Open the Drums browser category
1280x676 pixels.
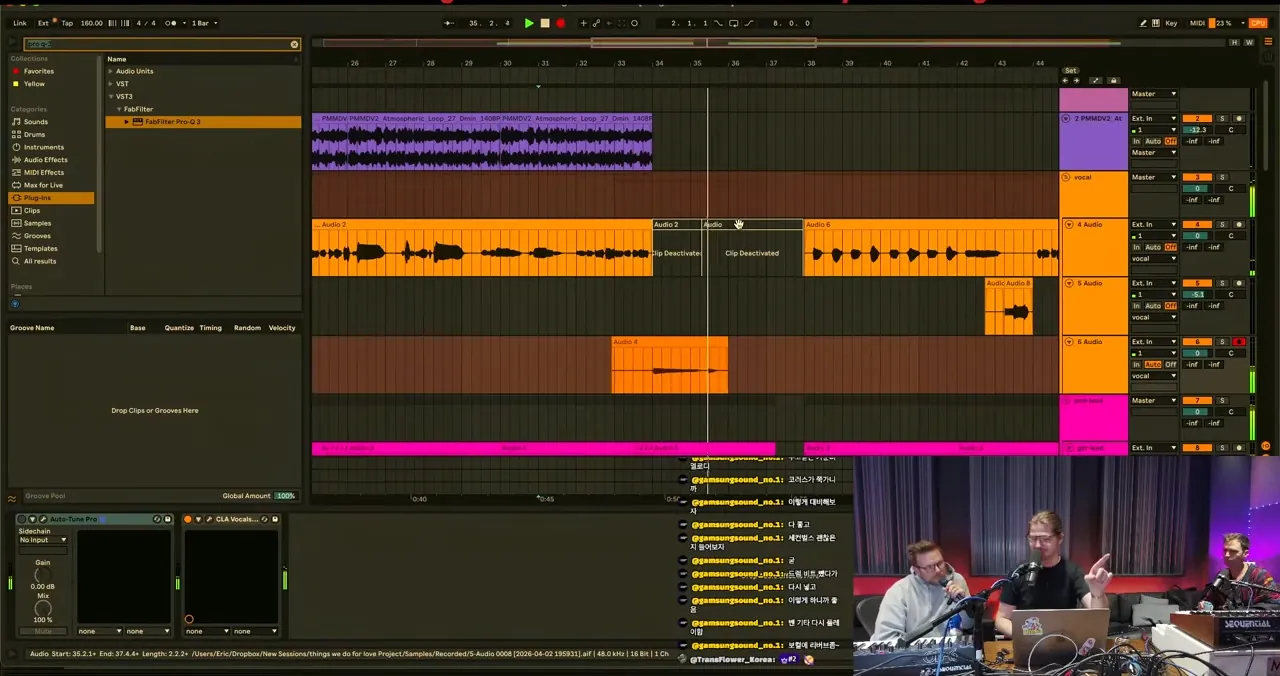[35, 134]
